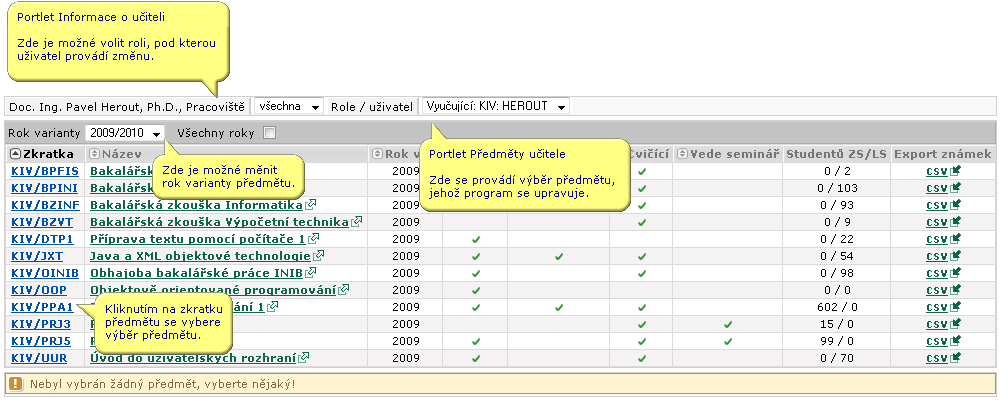Image resolution: width=1001 pixels, height=400 pixels.
Task: Export CSV grades for KIV/PRJ3 row
Action: click(943, 324)
